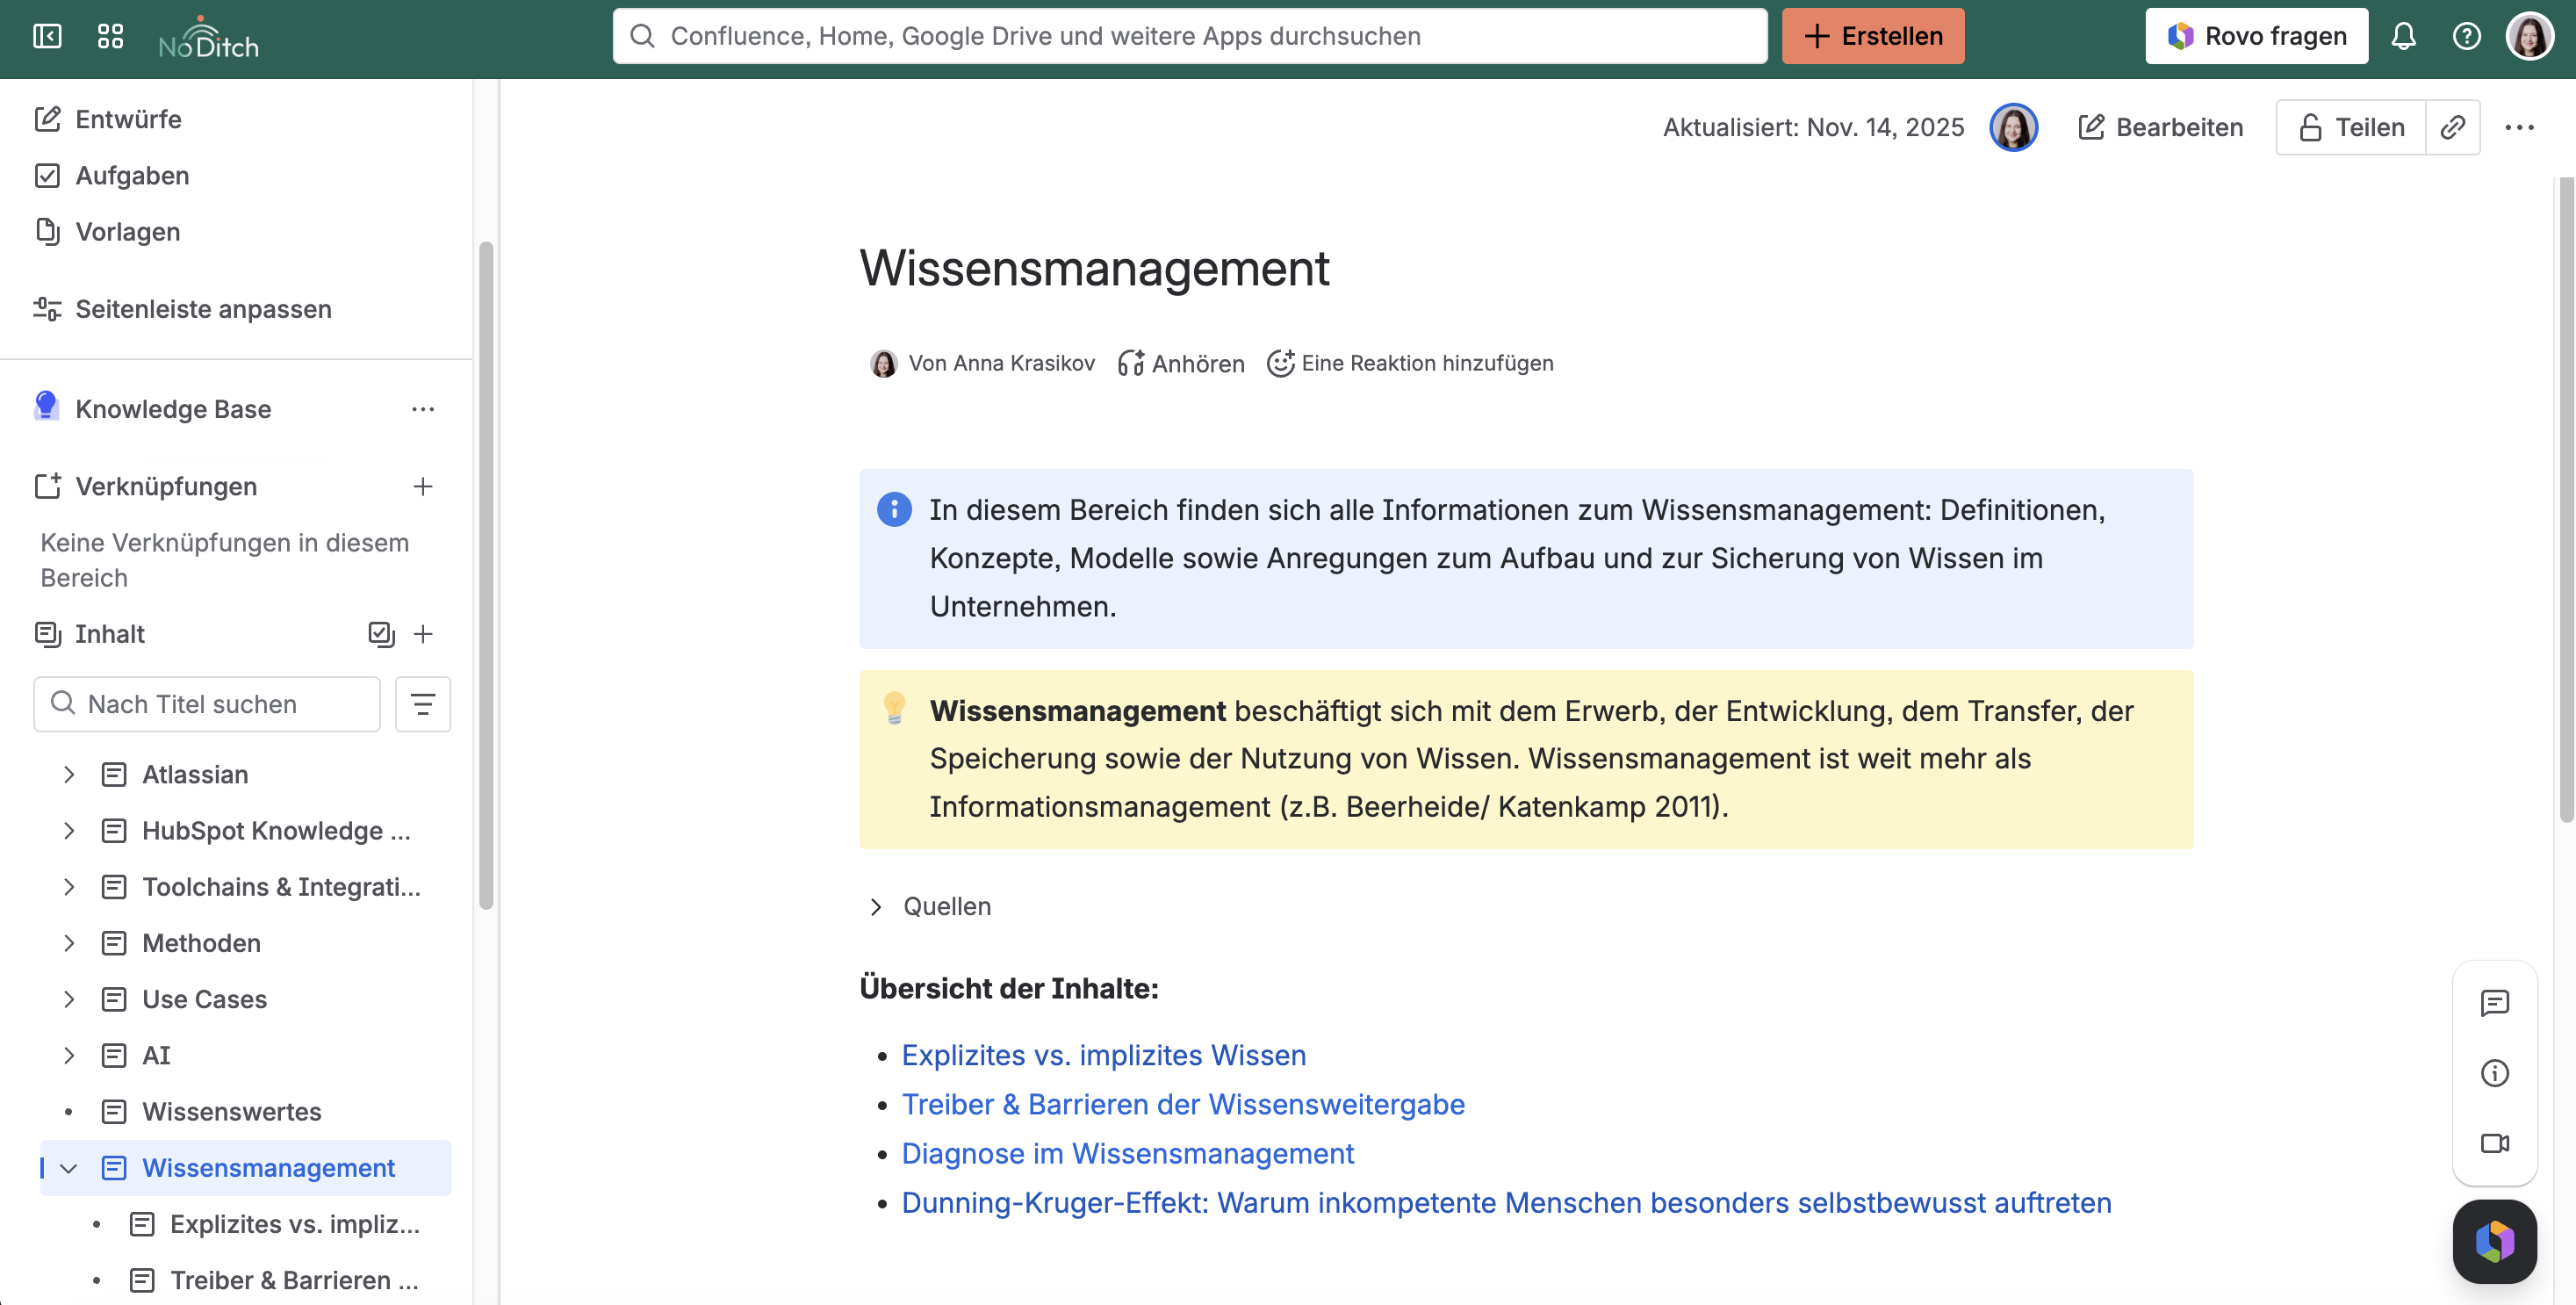This screenshot has width=2576, height=1305.
Task: Open the user profile avatar in the top bar
Action: 2530,36
